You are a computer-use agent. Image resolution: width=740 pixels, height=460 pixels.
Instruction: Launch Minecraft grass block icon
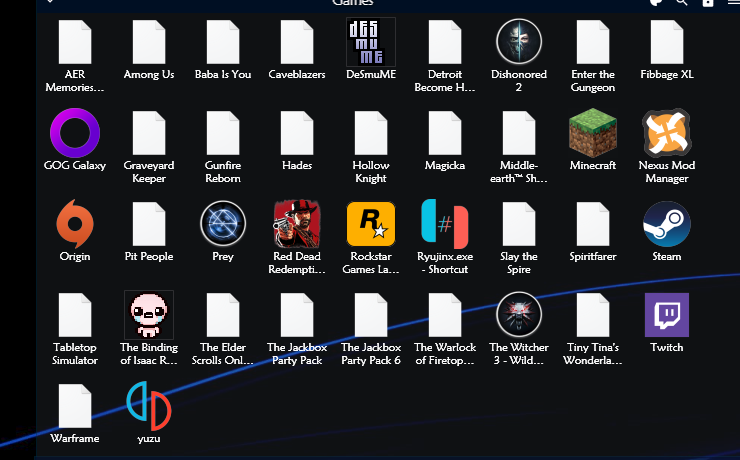point(593,133)
